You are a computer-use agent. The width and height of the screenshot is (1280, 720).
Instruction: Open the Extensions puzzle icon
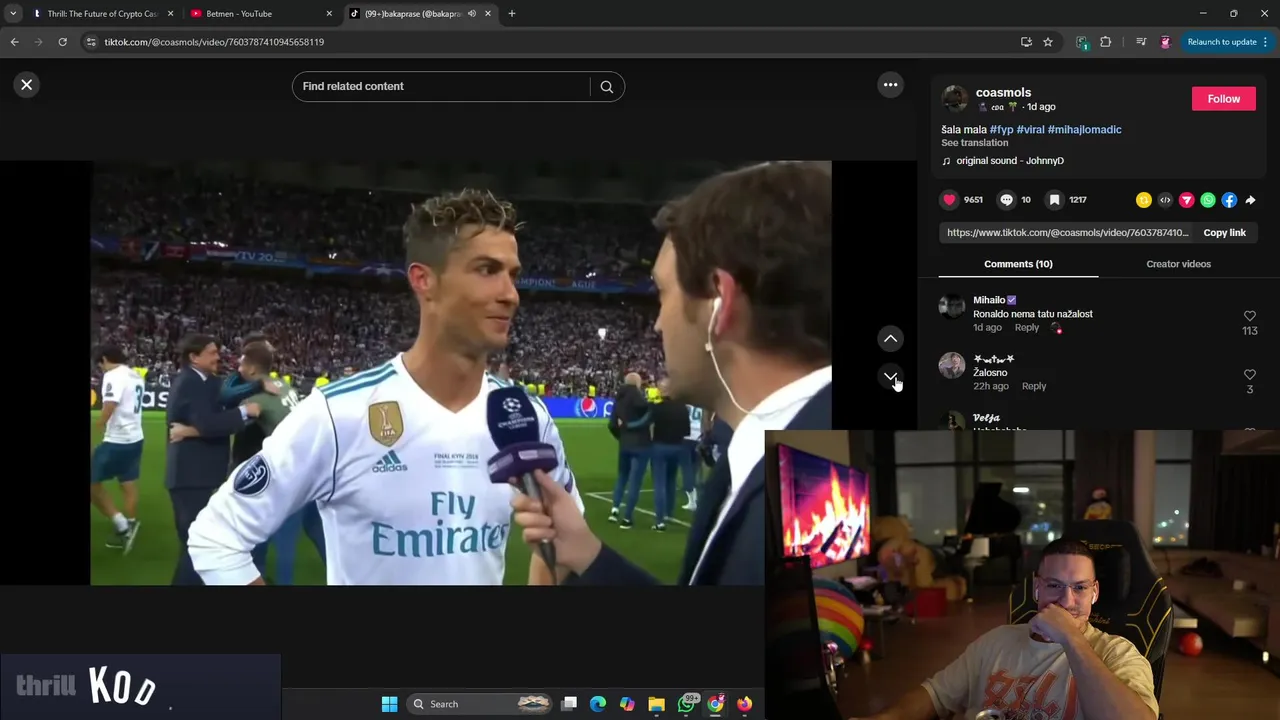click(x=1105, y=42)
